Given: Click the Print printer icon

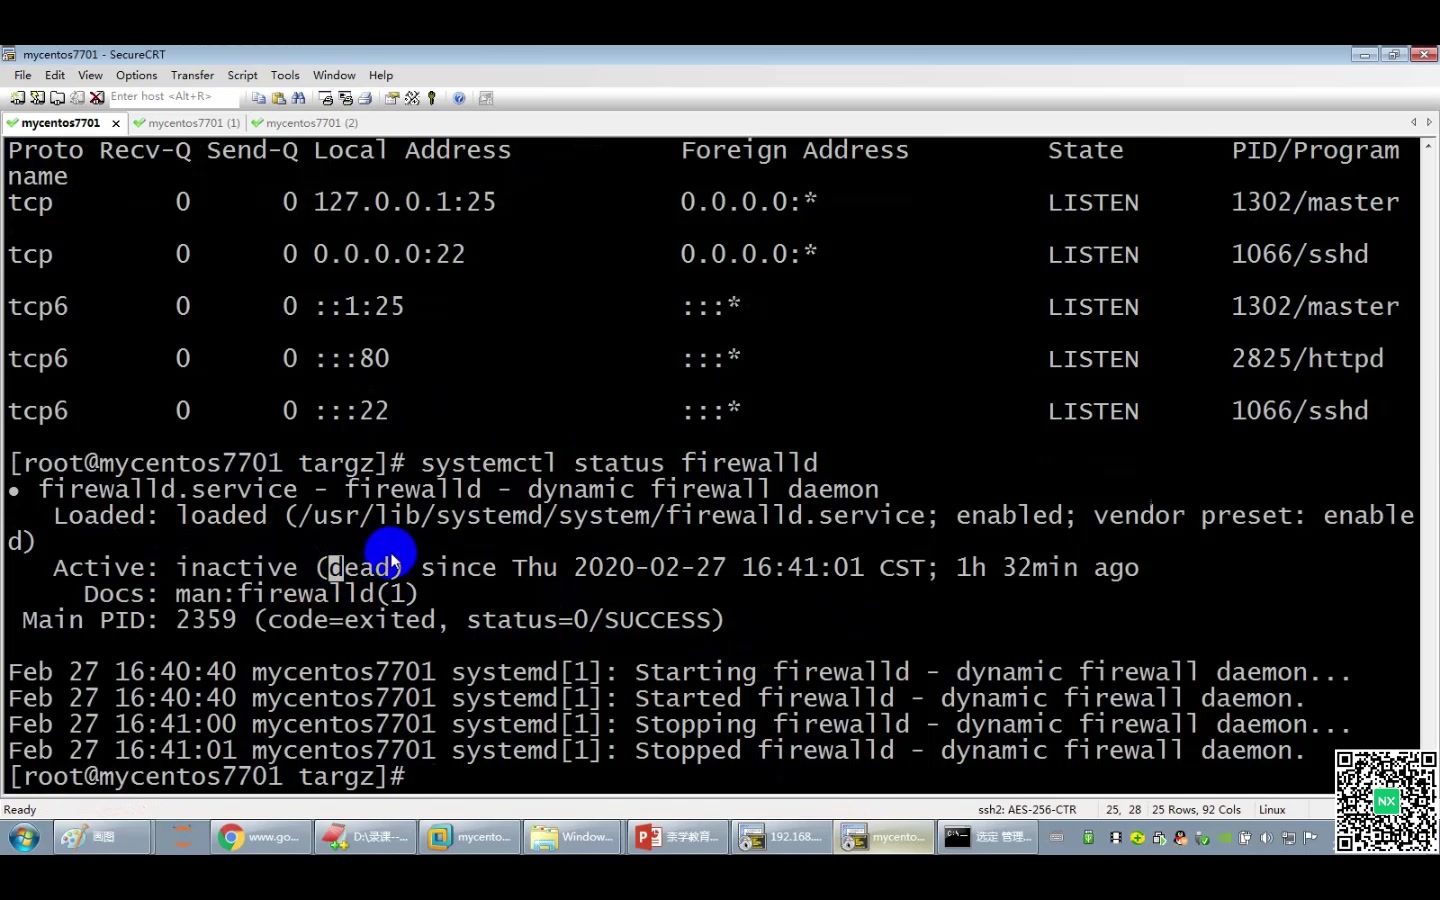Looking at the screenshot, I should click(x=365, y=98).
